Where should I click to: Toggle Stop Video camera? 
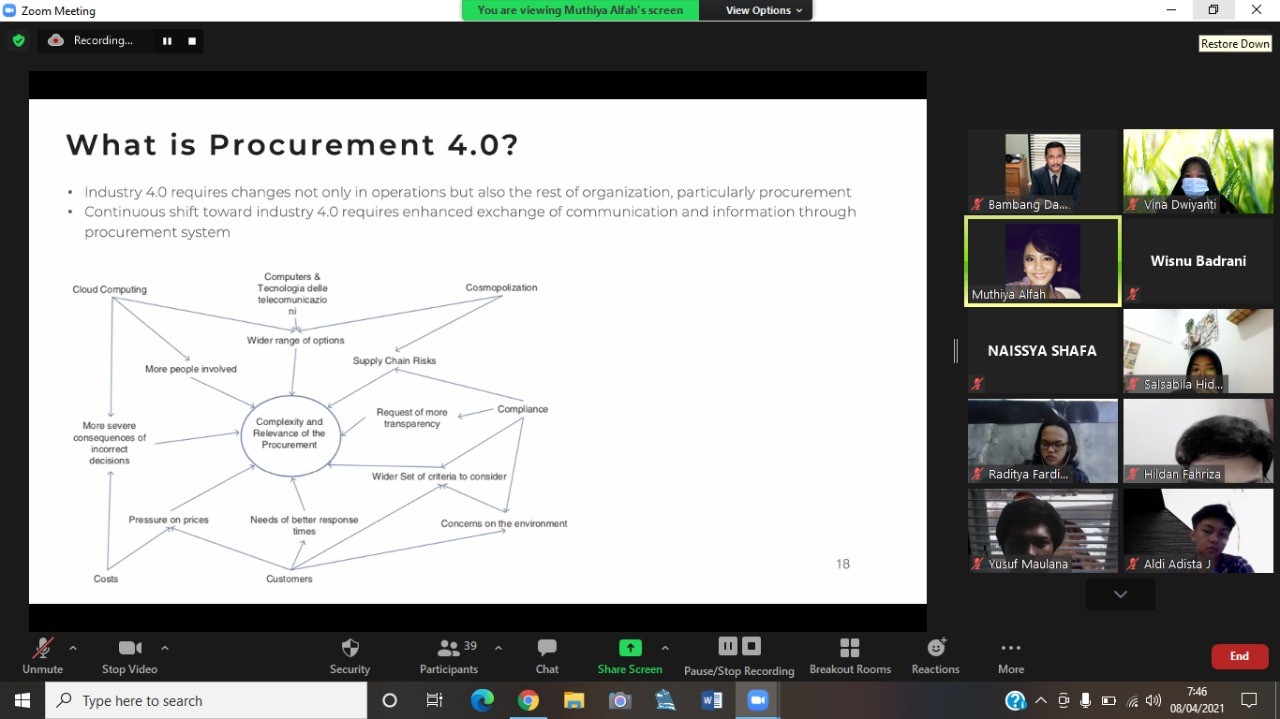[130, 648]
